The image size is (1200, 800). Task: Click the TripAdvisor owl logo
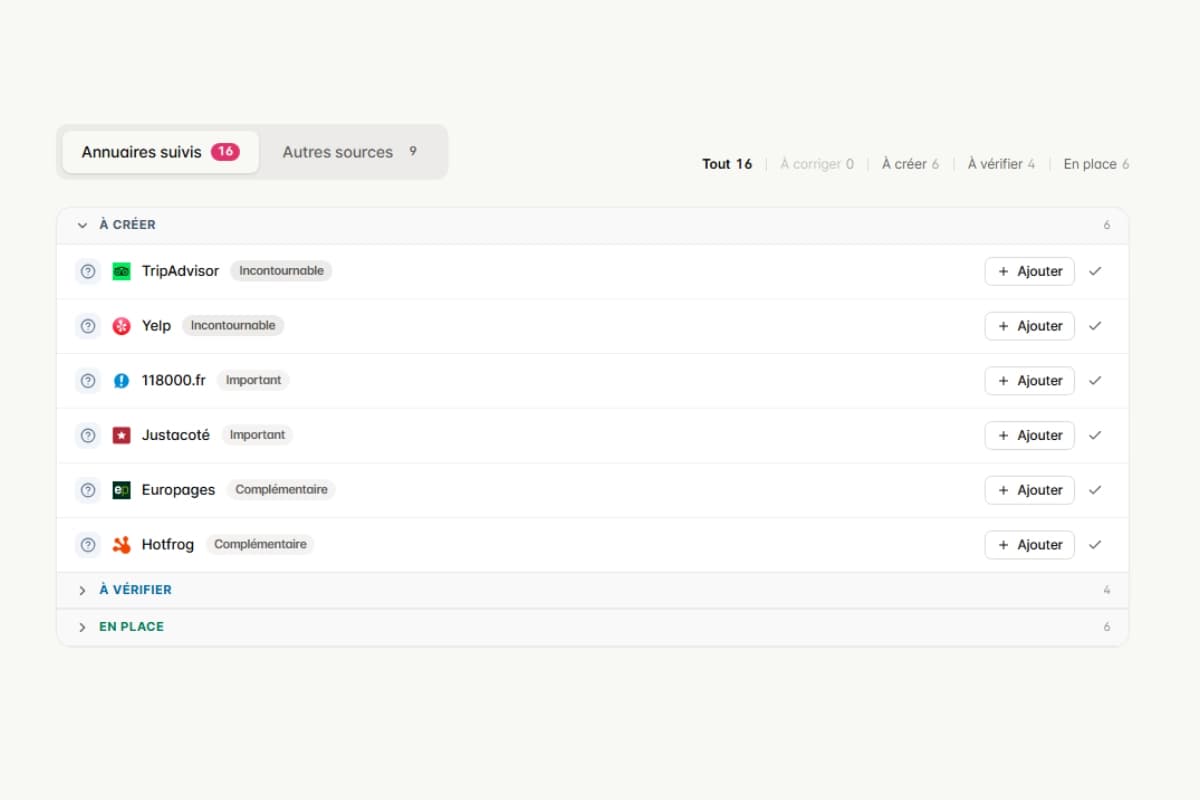[x=121, y=271]
